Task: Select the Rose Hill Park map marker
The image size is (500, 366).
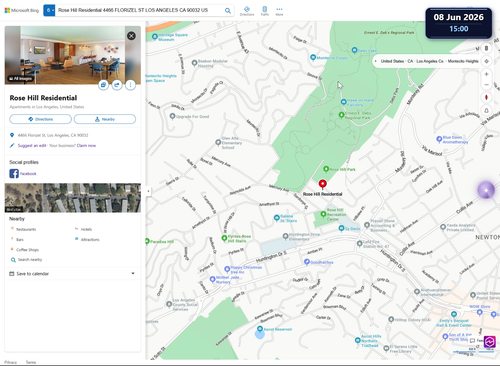Action: [x=326, y=169]
